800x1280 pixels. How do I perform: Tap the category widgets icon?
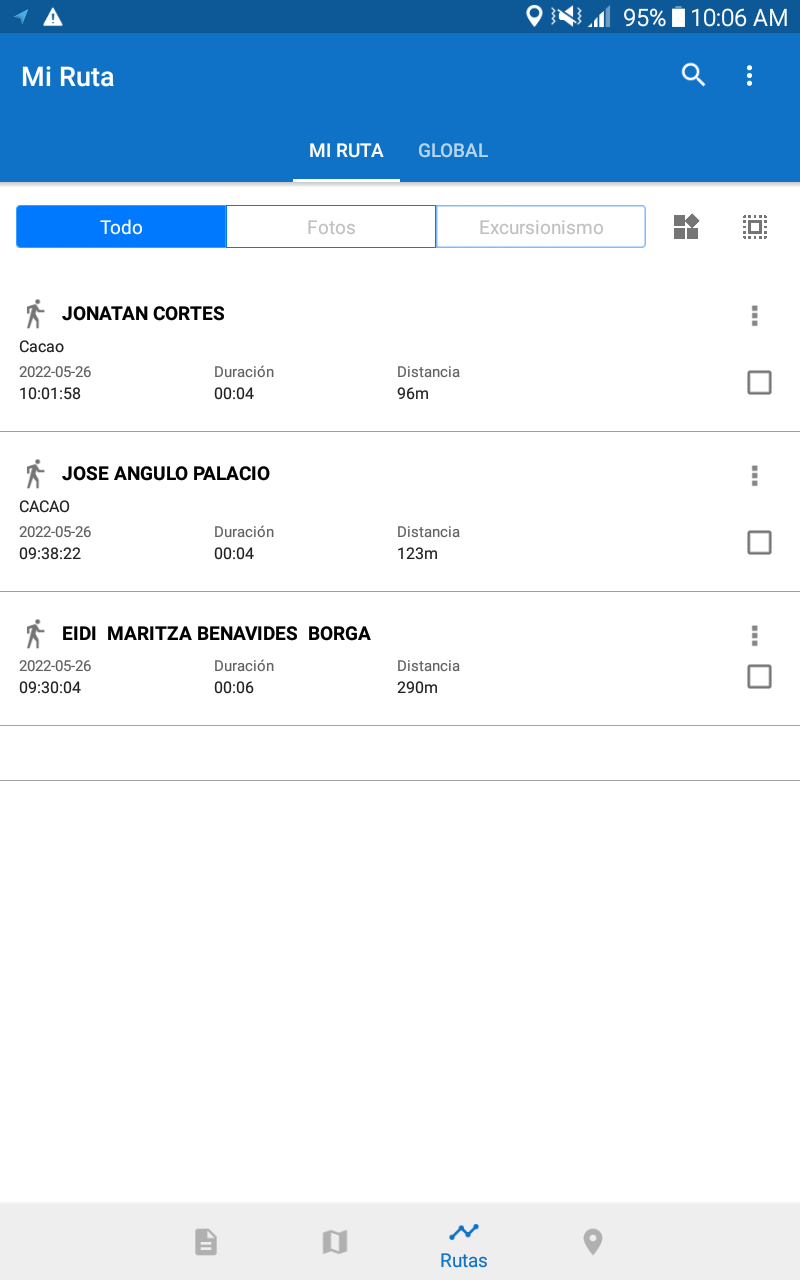coord(686,227)
